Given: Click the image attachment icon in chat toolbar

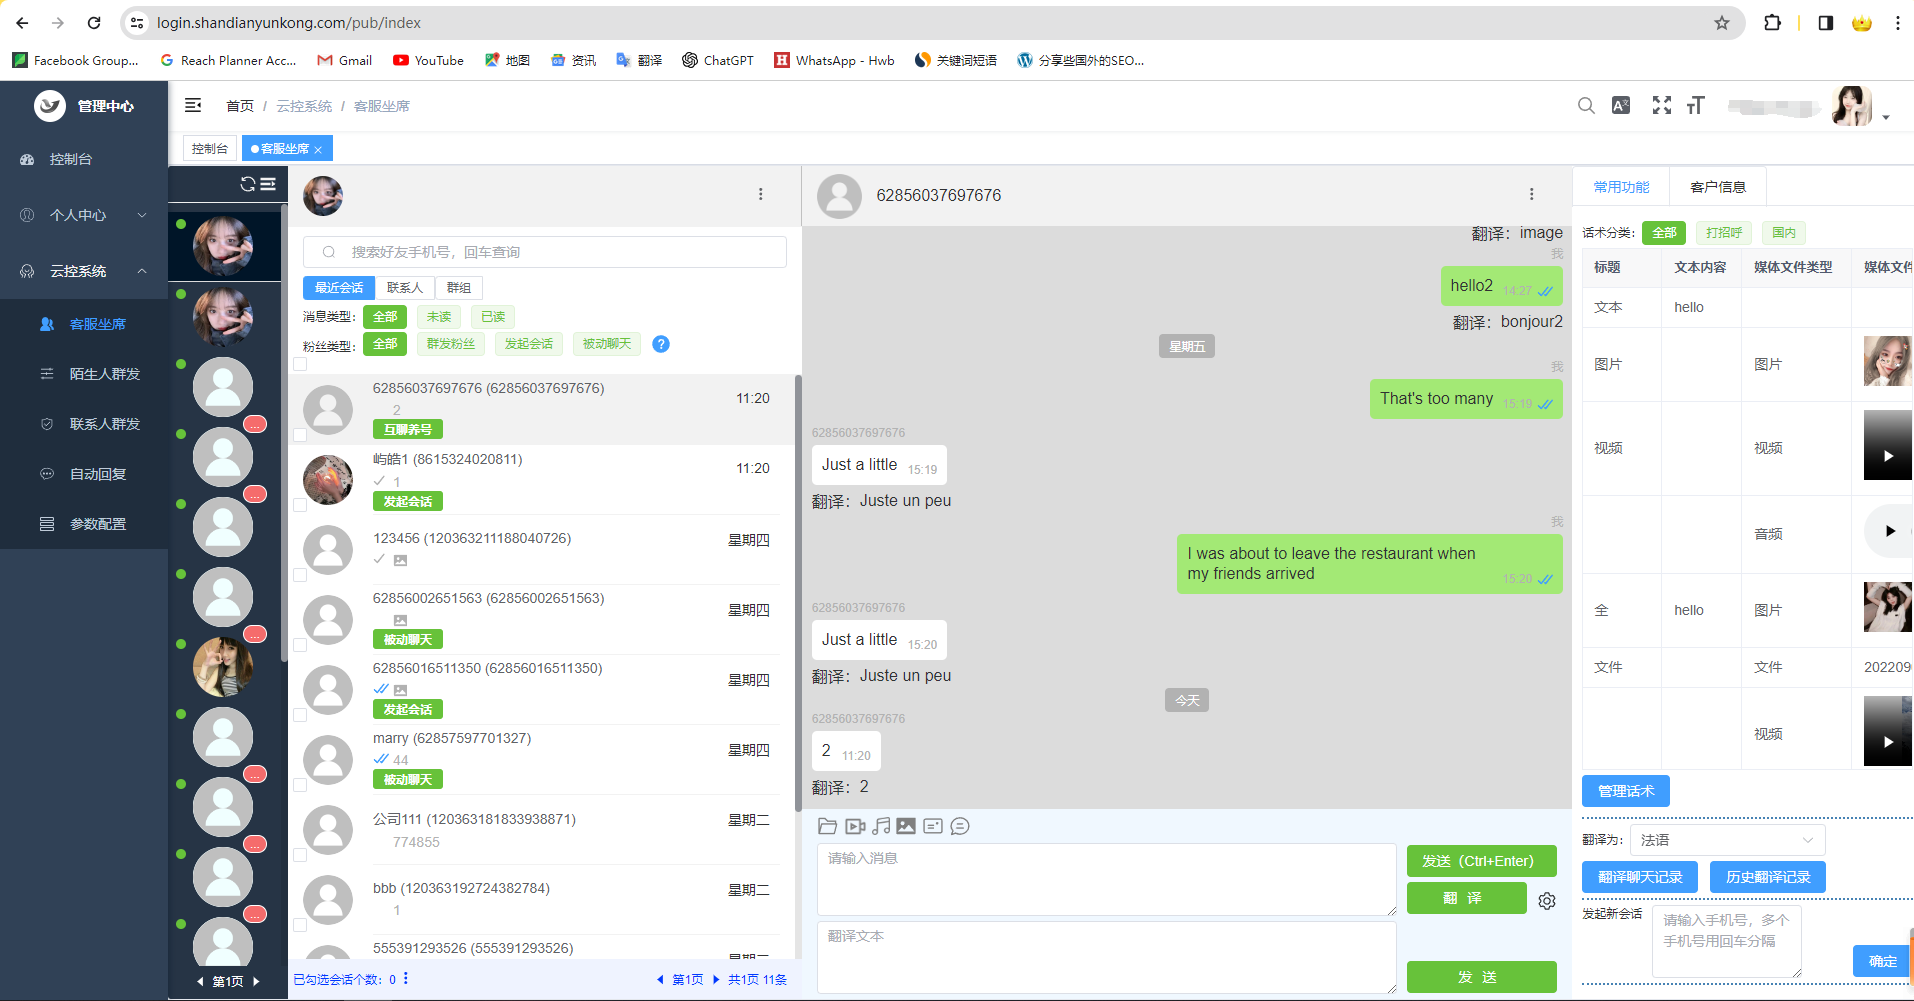Looking at the screenshot, I should (x=906, y=826).
